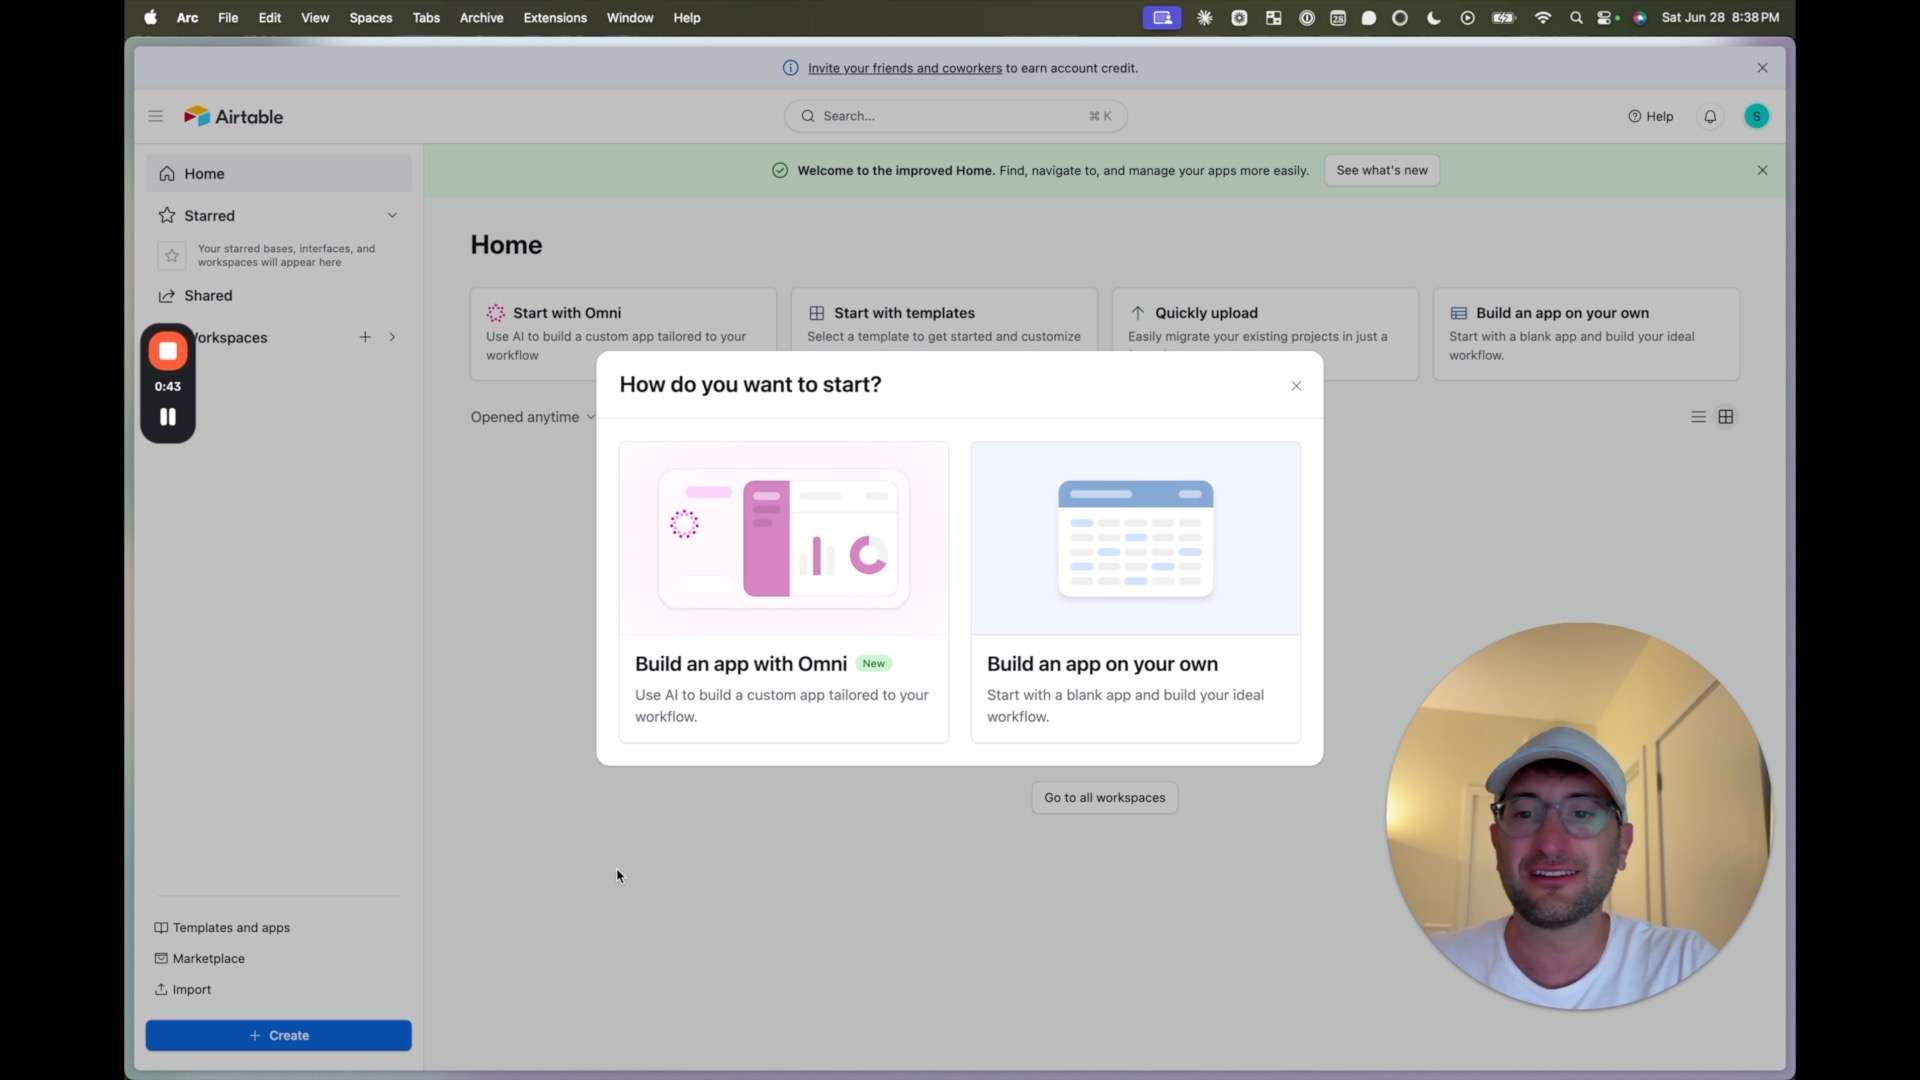Click the battery status icon
Viewport: 1920px width, 1080px height.
point(1504,18)
